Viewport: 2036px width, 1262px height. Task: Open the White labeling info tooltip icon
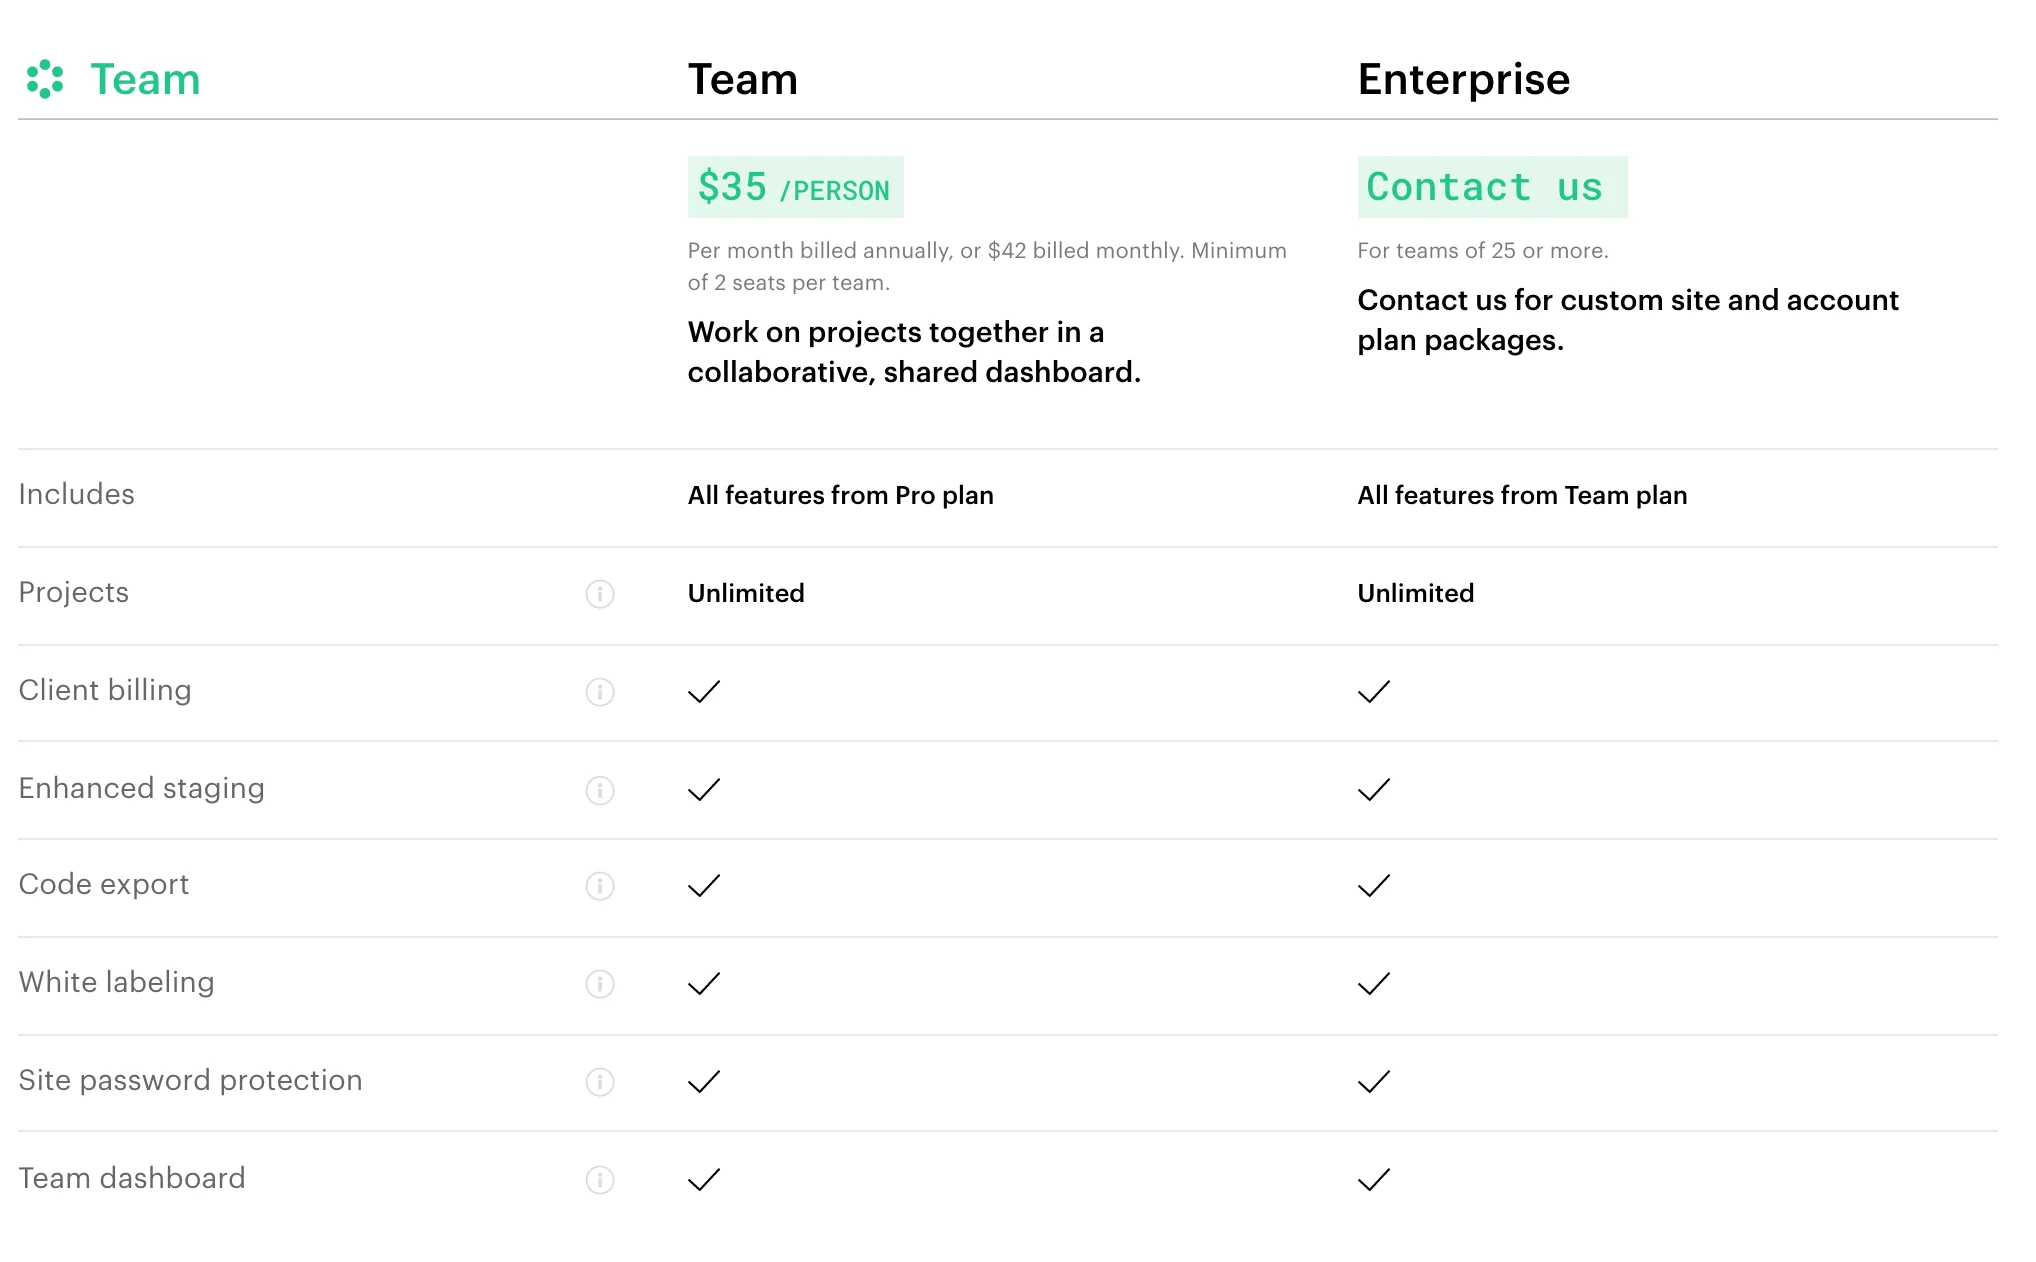600,984
